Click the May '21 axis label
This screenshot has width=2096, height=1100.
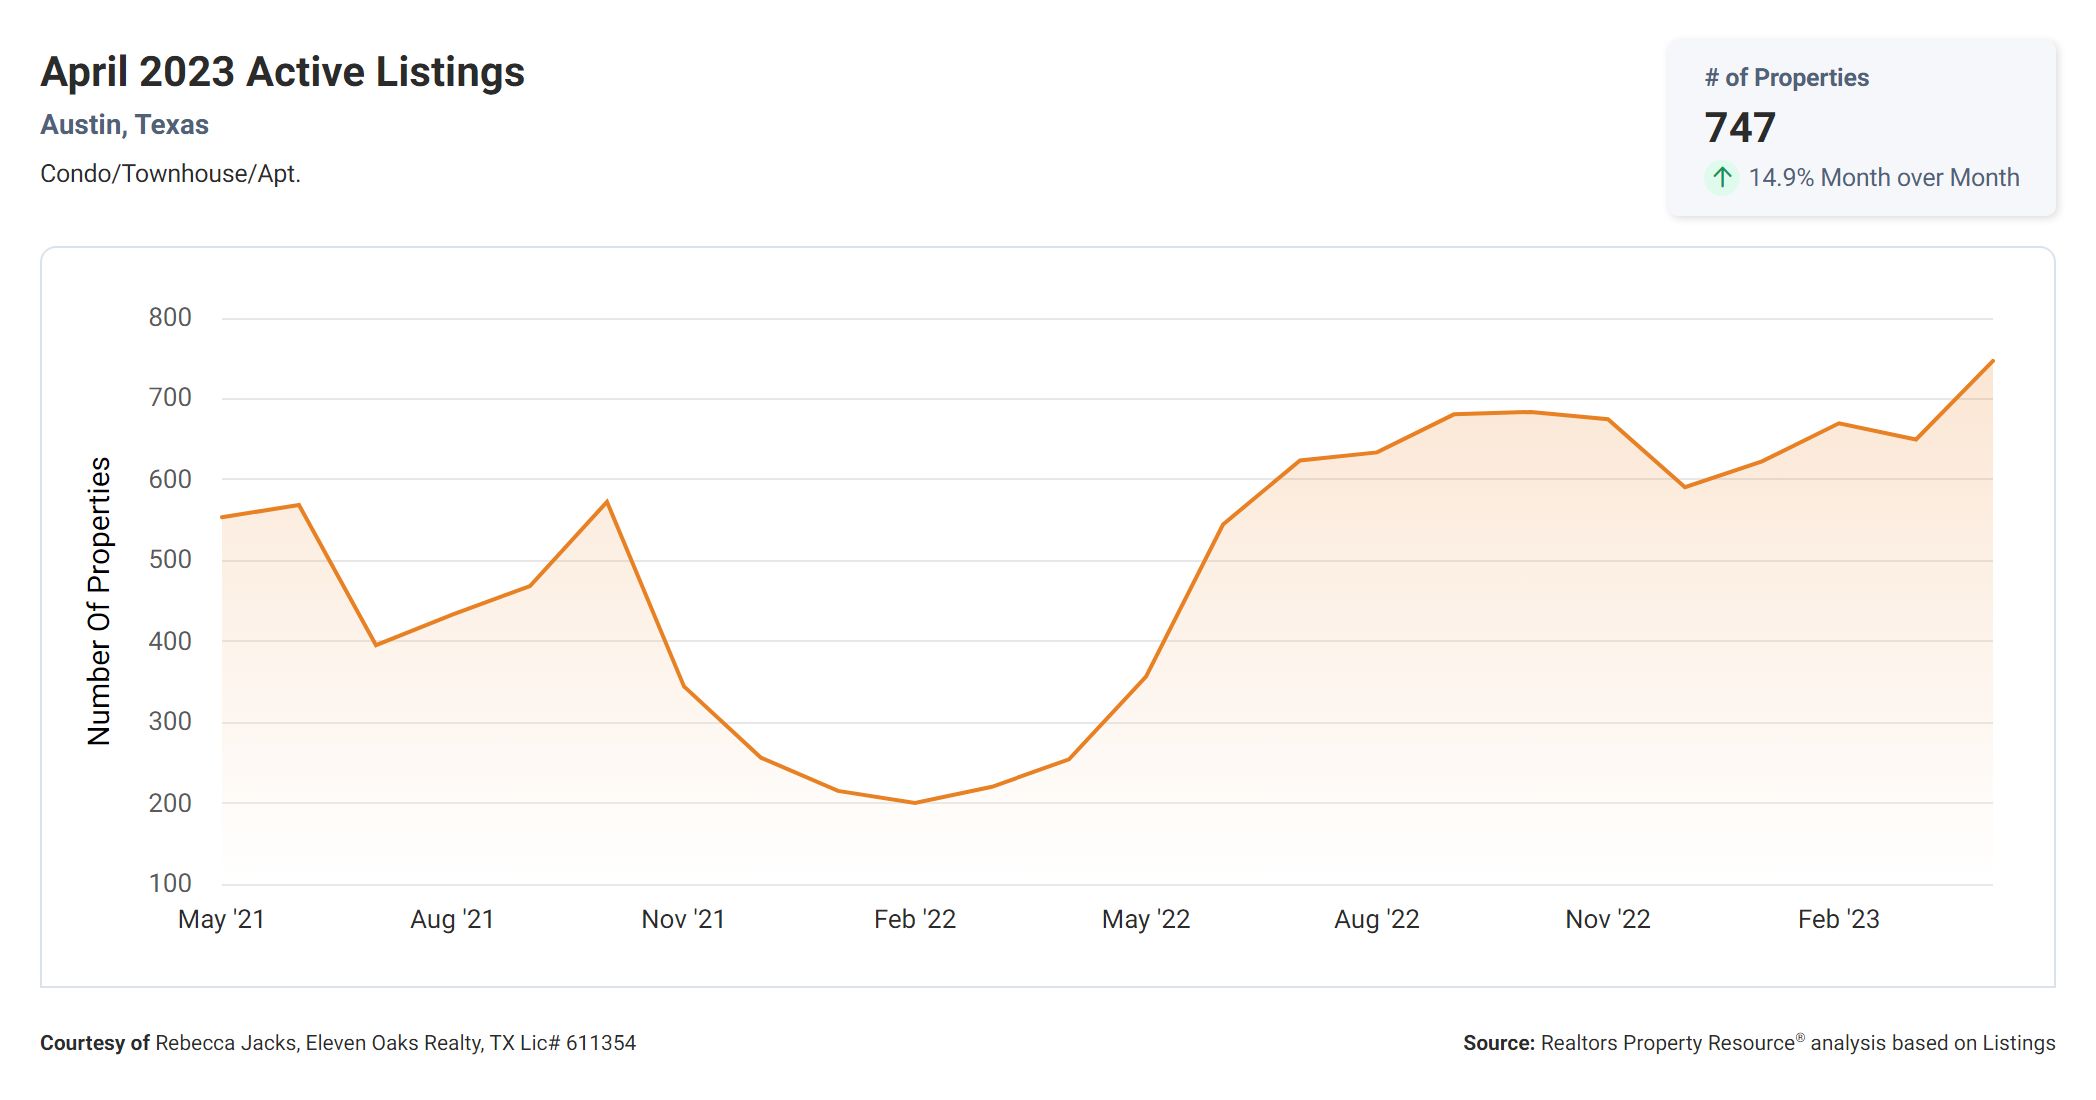(x=221, y=919)
